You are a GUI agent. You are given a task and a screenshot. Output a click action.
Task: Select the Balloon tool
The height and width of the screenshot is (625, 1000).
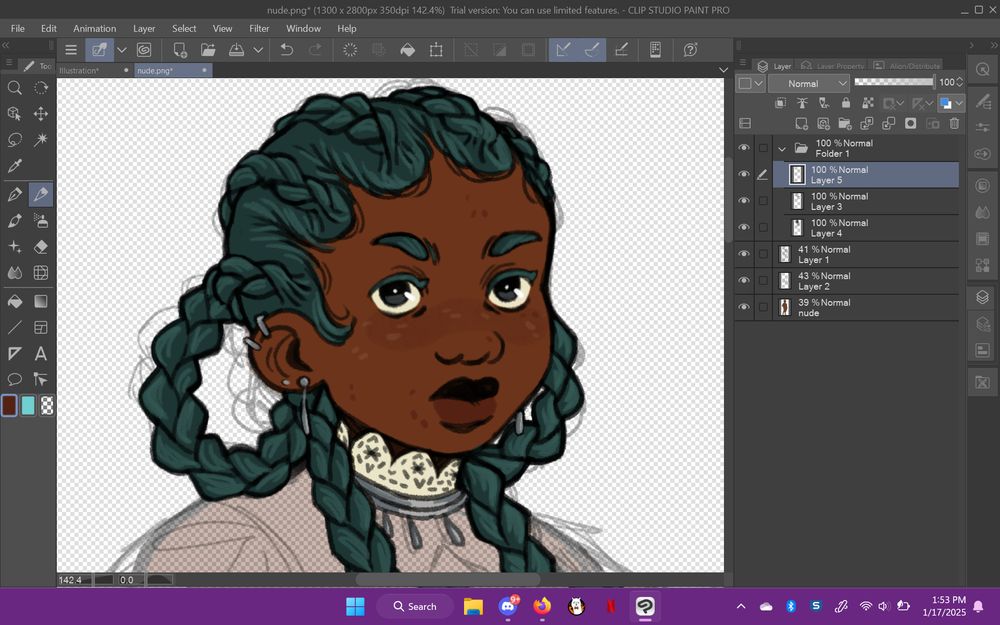coord(14,379)
